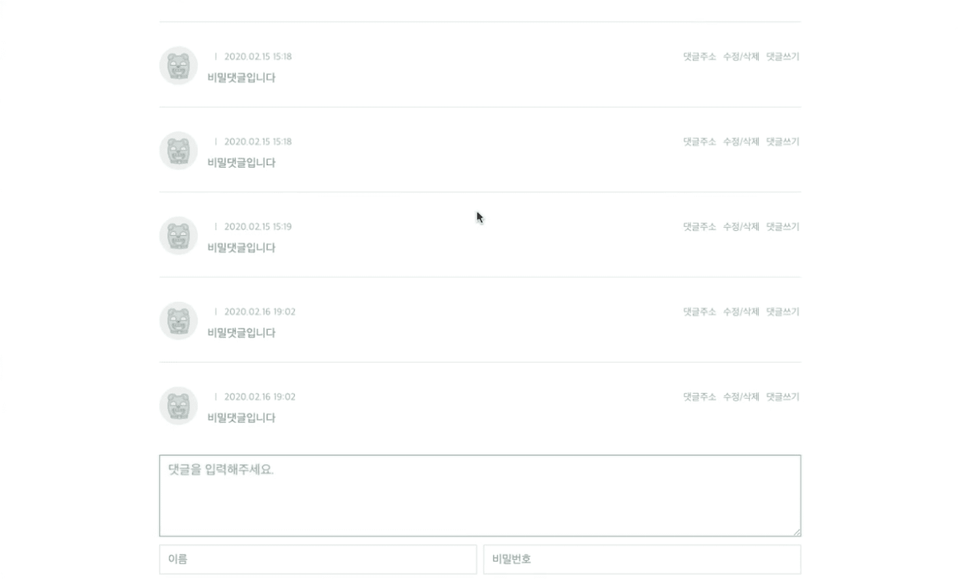This screenshot has height=581, width=960.
Task: Reply via 댓글쓰기 on second 15:18 comment
Action: pos(783,142)
